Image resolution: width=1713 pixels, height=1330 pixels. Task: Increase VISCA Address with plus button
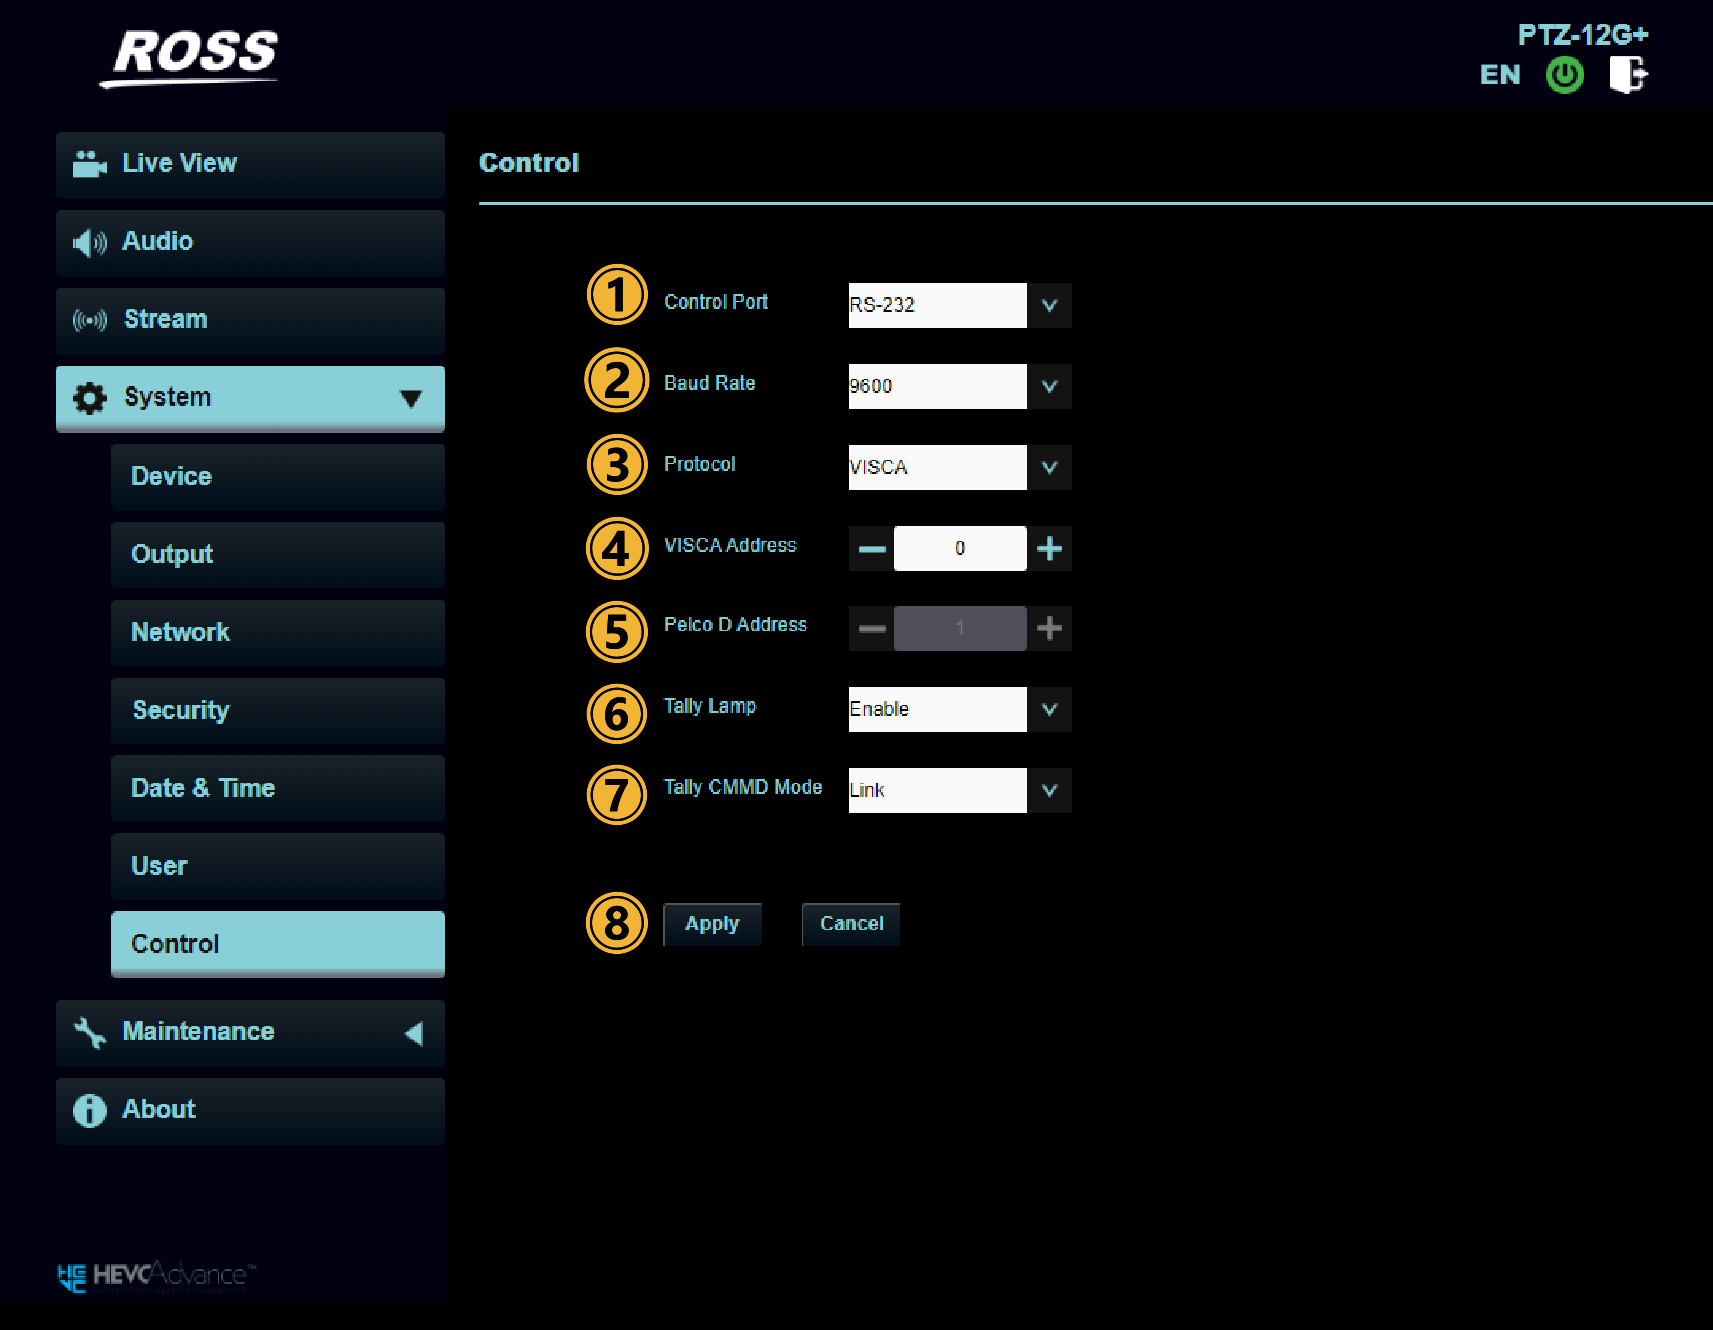(1049, 548)
